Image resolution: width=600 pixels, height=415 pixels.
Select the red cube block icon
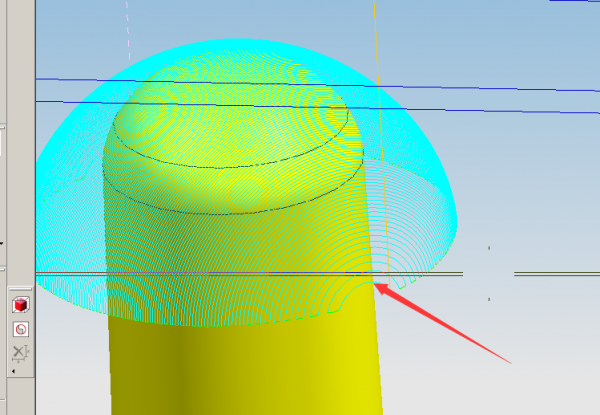point(21,305)
